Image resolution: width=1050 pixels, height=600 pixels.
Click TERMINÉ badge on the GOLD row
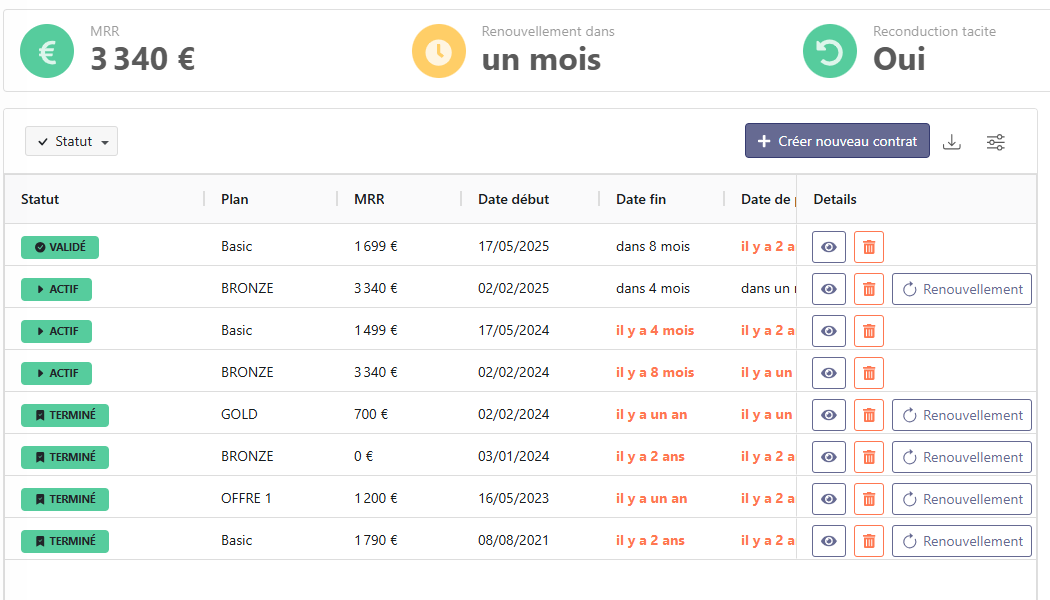coord(65,415)
